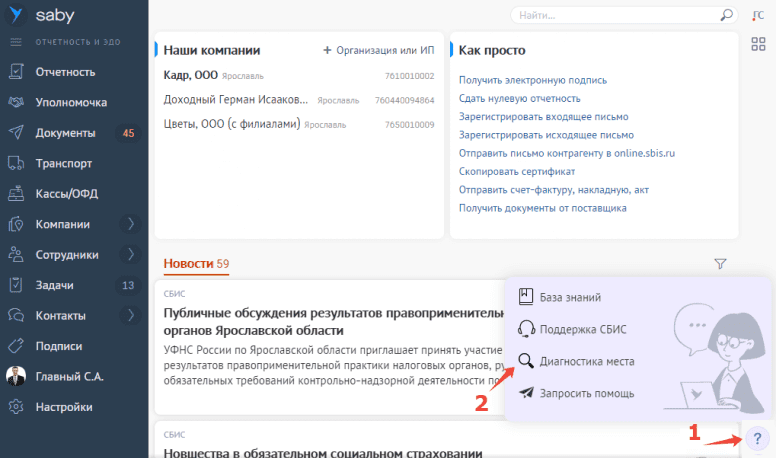Click the Поддержка СБИС headset icon
This screenshot has width=776, height=458.
(526, 329)
